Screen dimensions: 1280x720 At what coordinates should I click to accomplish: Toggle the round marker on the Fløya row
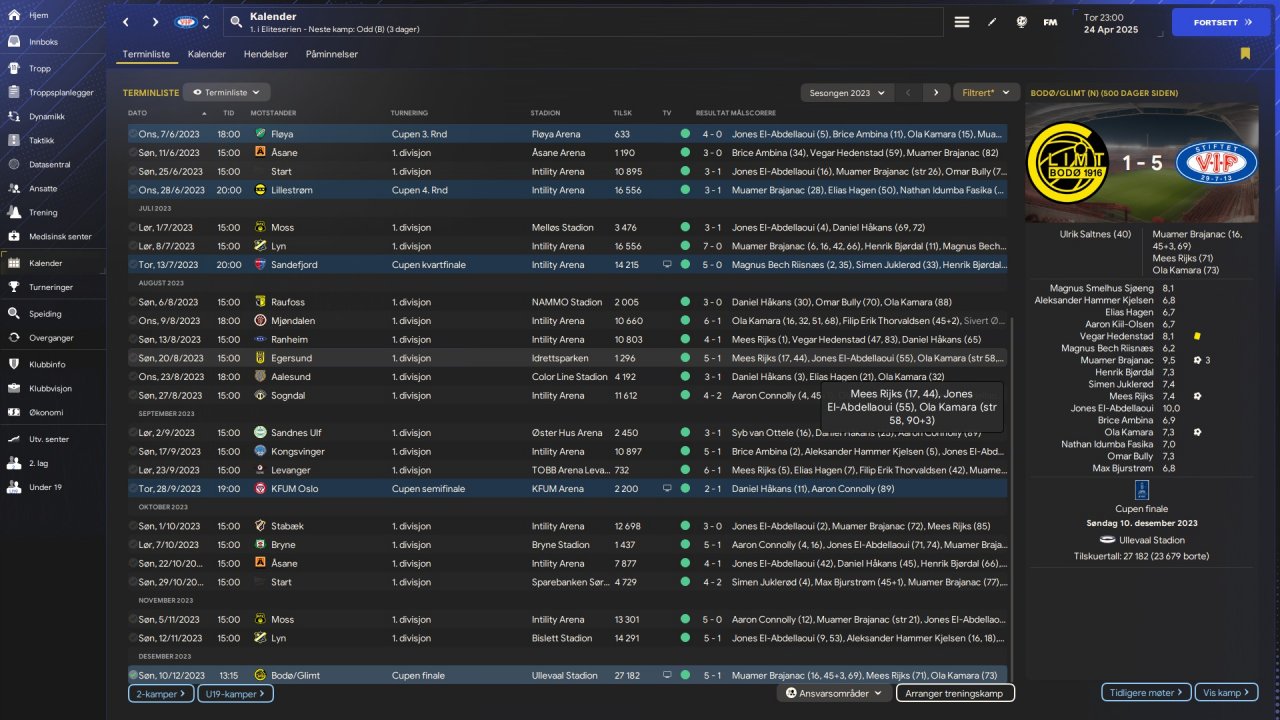tap(133, 133)
